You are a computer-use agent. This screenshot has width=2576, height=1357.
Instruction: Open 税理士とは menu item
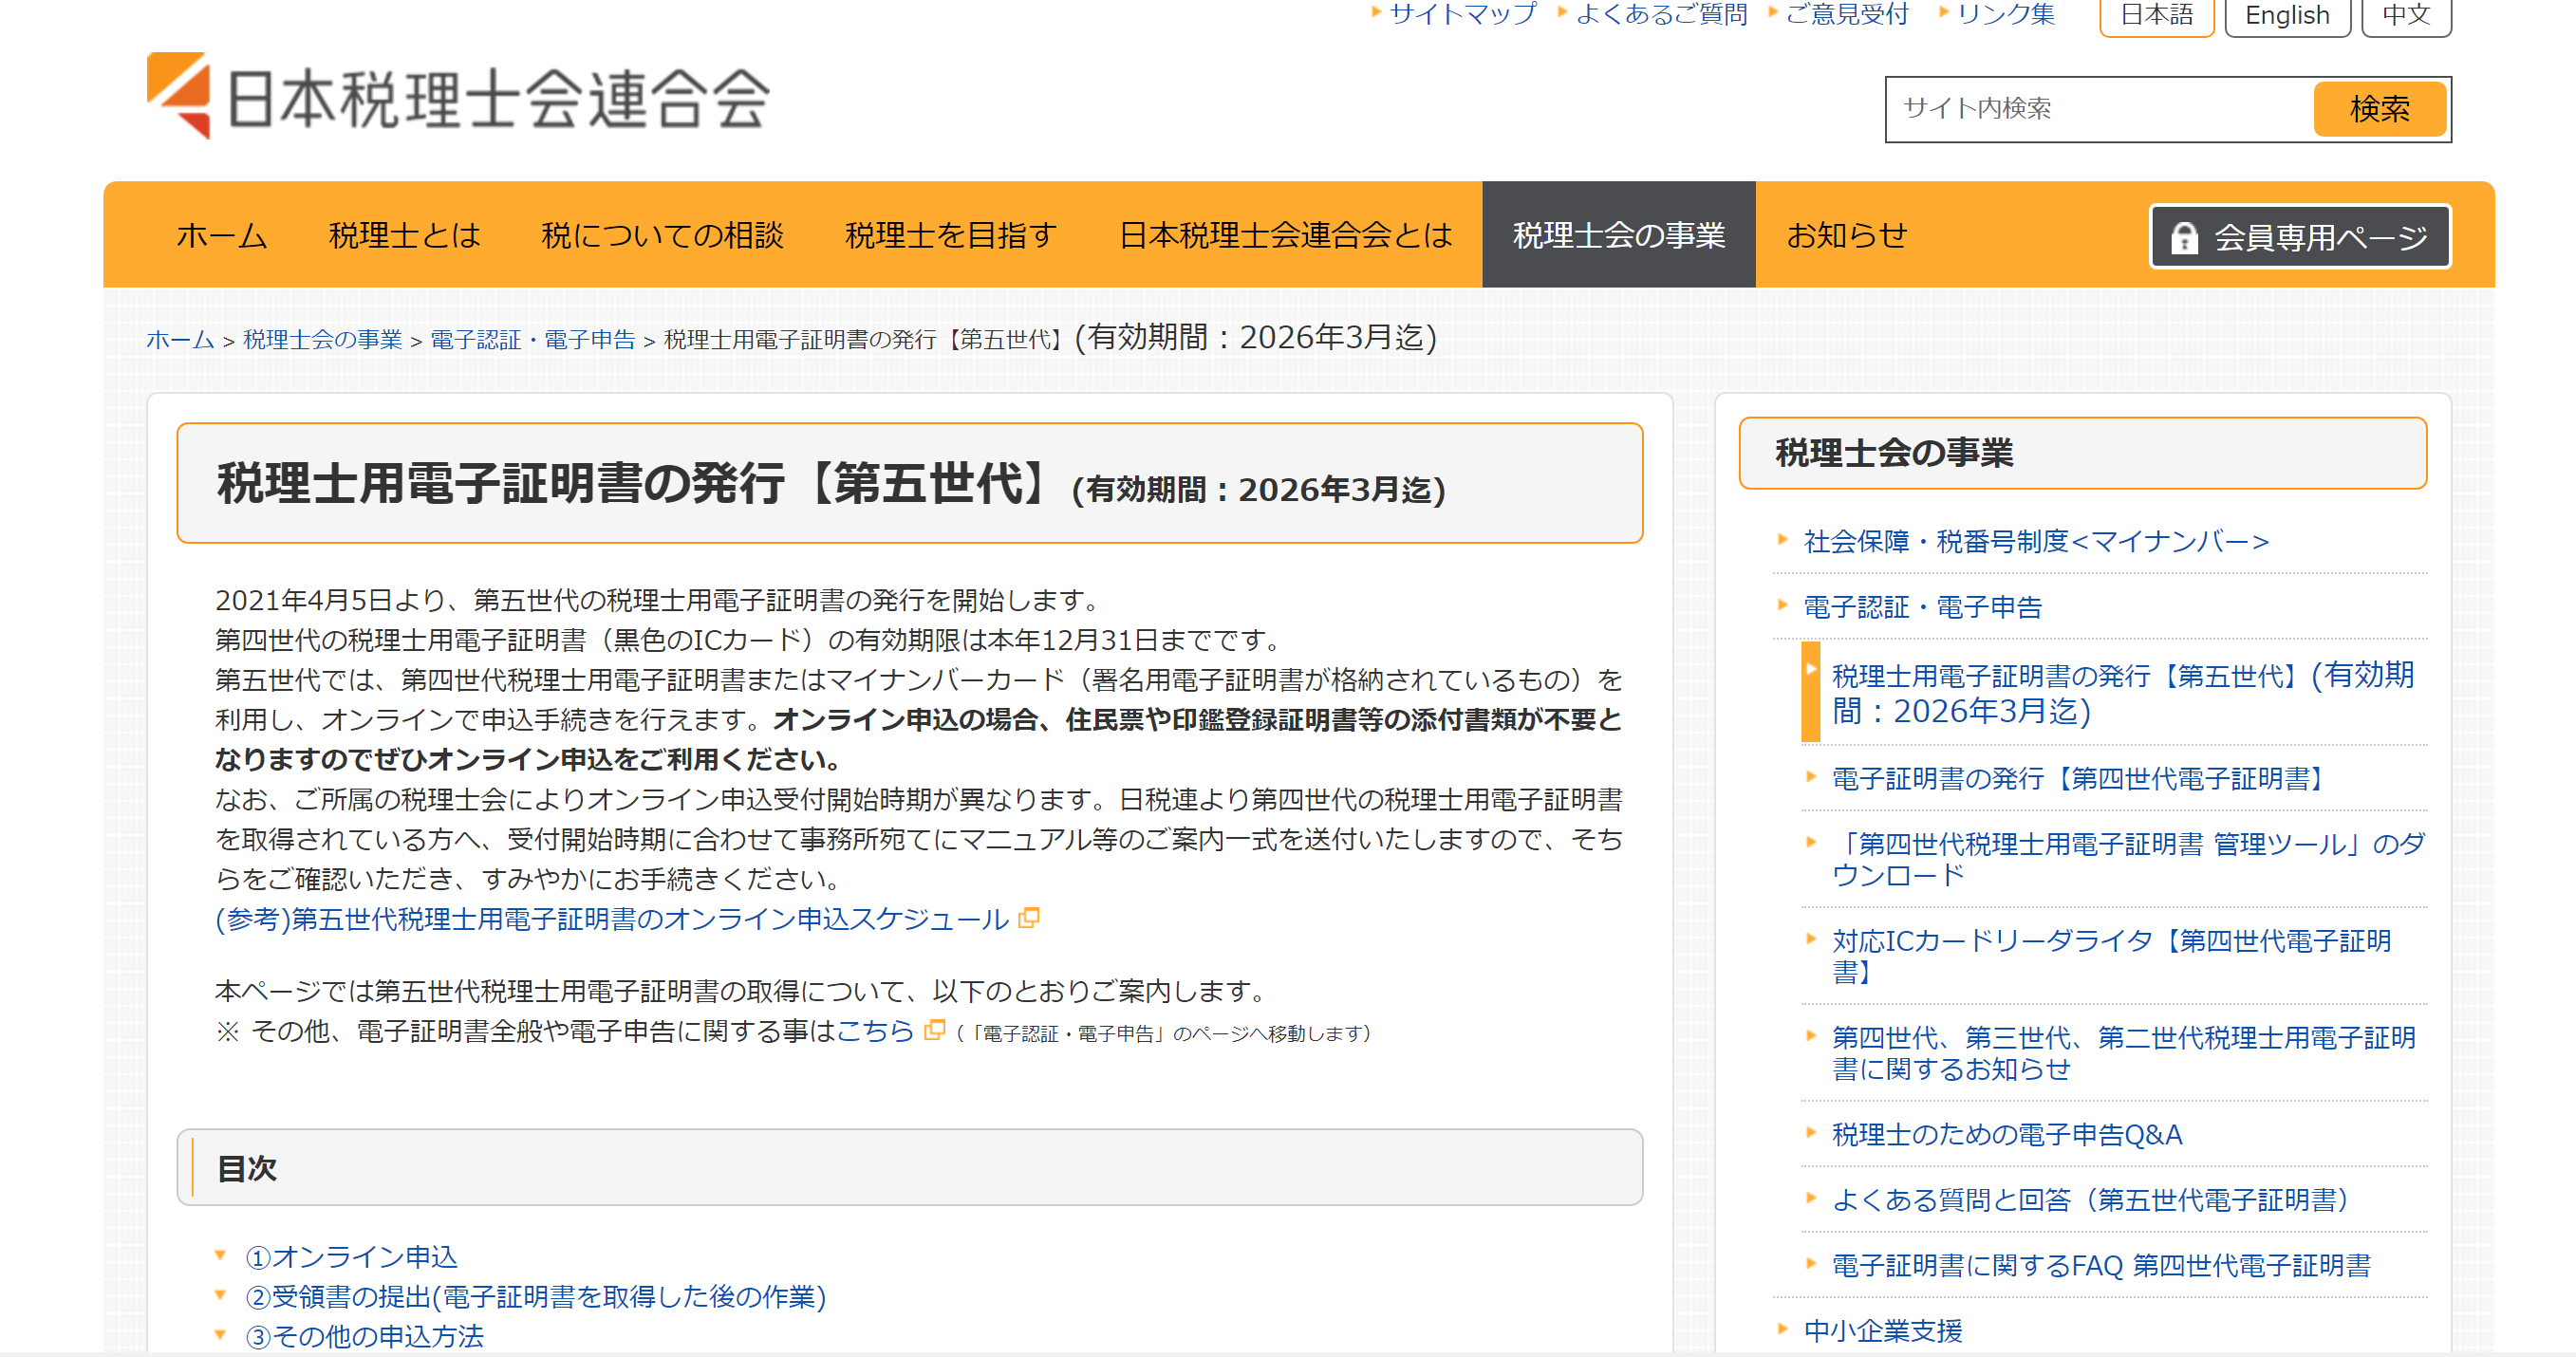coord(404,235)
